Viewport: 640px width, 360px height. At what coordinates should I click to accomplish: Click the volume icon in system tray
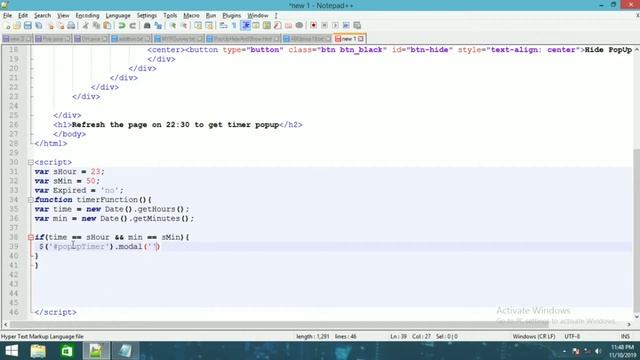(598, 351)
